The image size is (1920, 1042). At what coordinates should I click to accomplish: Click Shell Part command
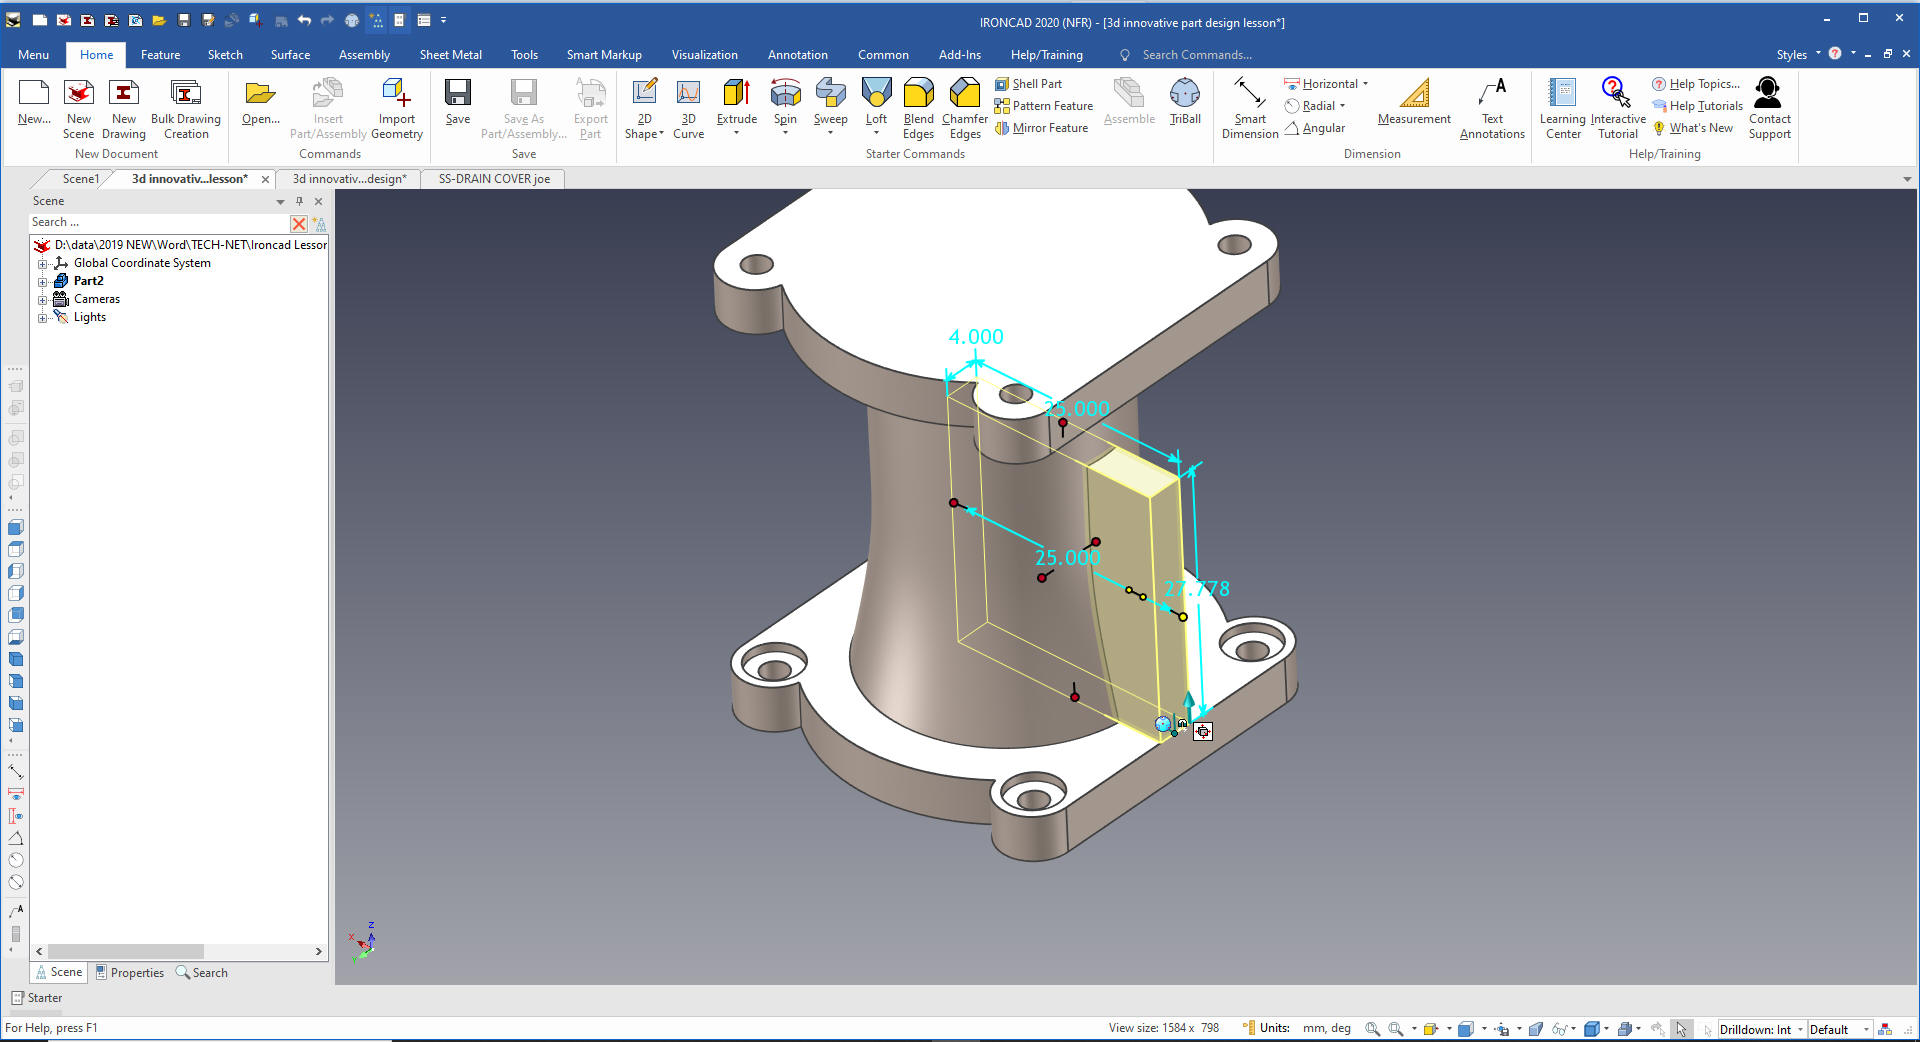[1036, 84]
